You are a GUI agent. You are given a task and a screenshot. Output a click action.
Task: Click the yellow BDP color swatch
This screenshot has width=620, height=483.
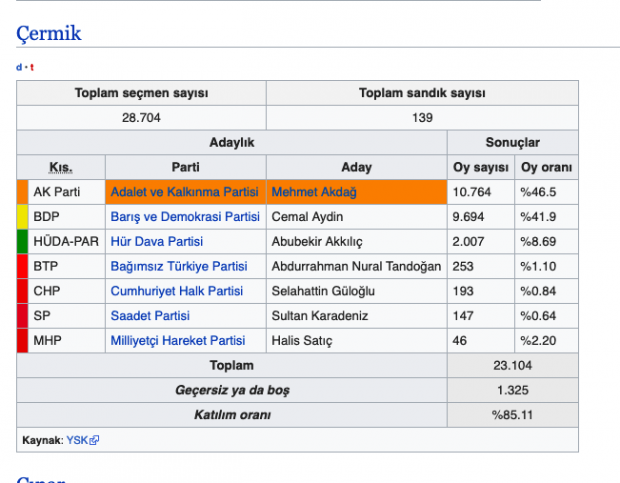point(22,217)
